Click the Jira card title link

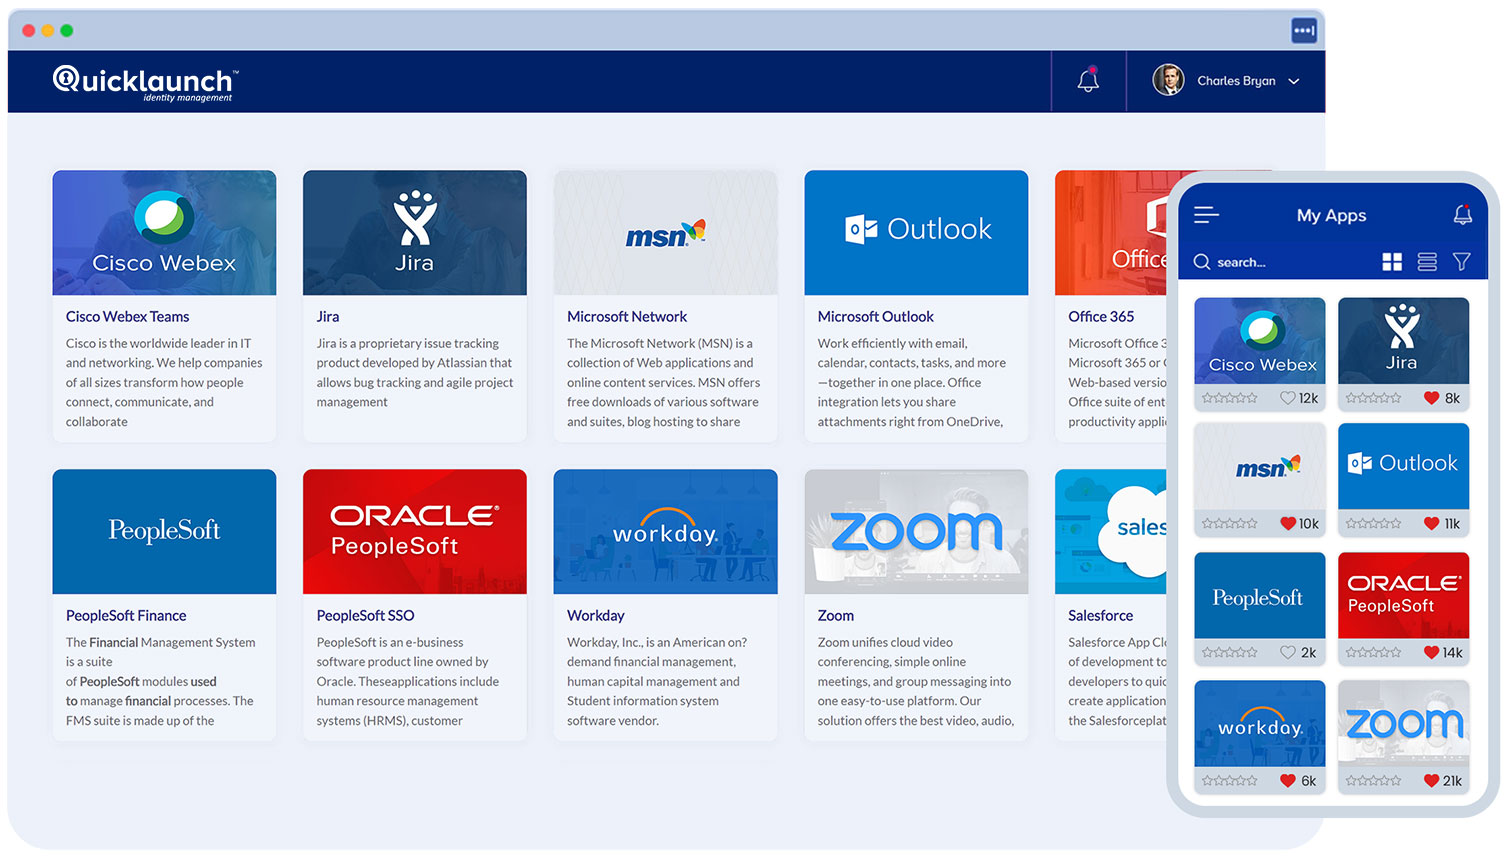328,316
